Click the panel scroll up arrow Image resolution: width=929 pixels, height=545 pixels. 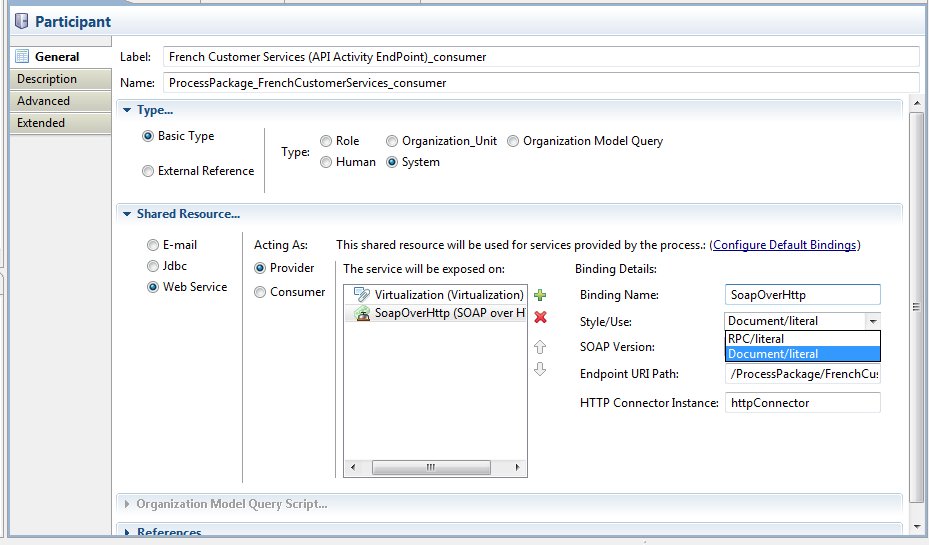pyautogui.click(x=917, y=103)
